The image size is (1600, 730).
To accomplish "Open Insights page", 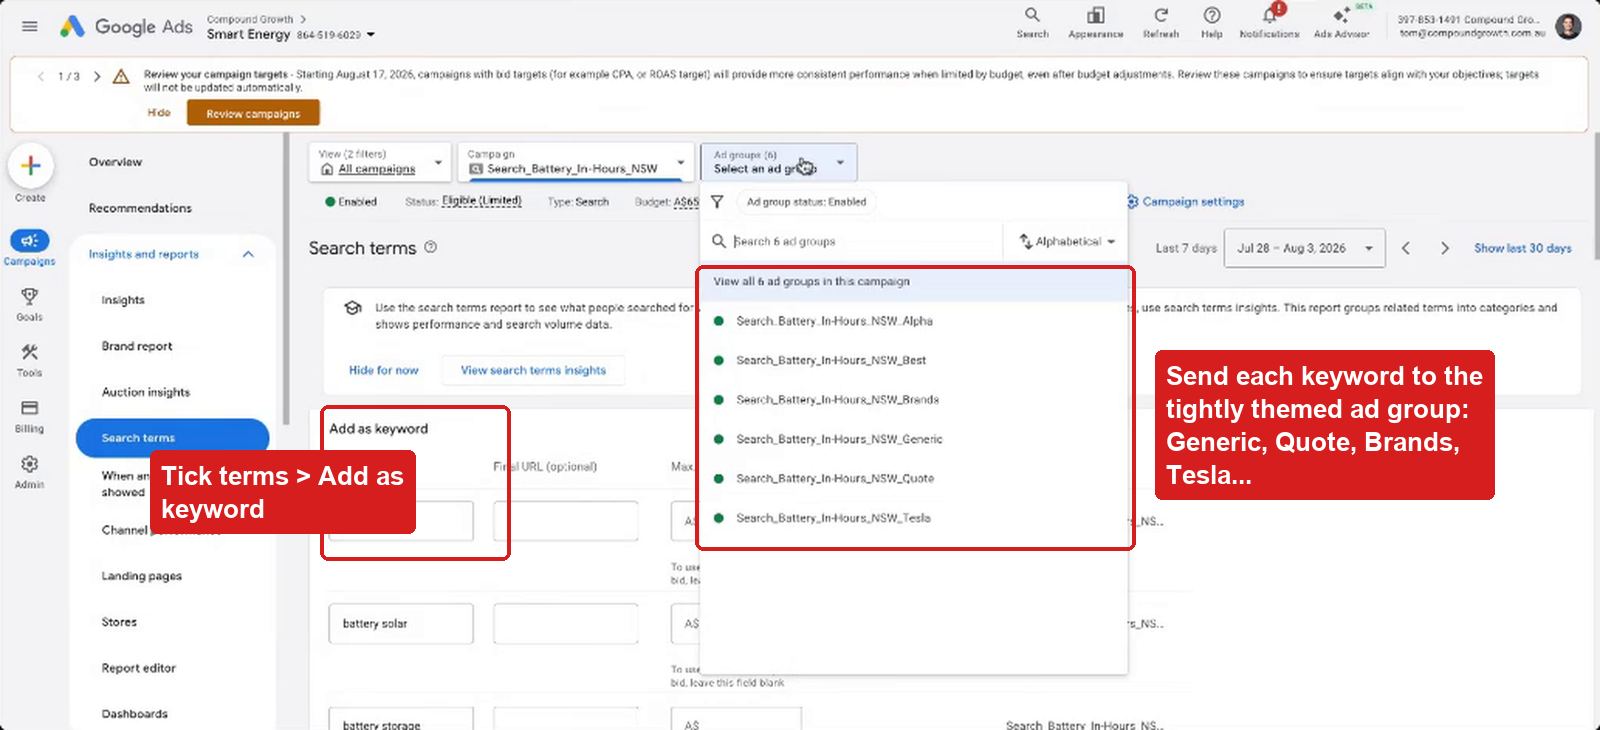I will pos(123,300).
